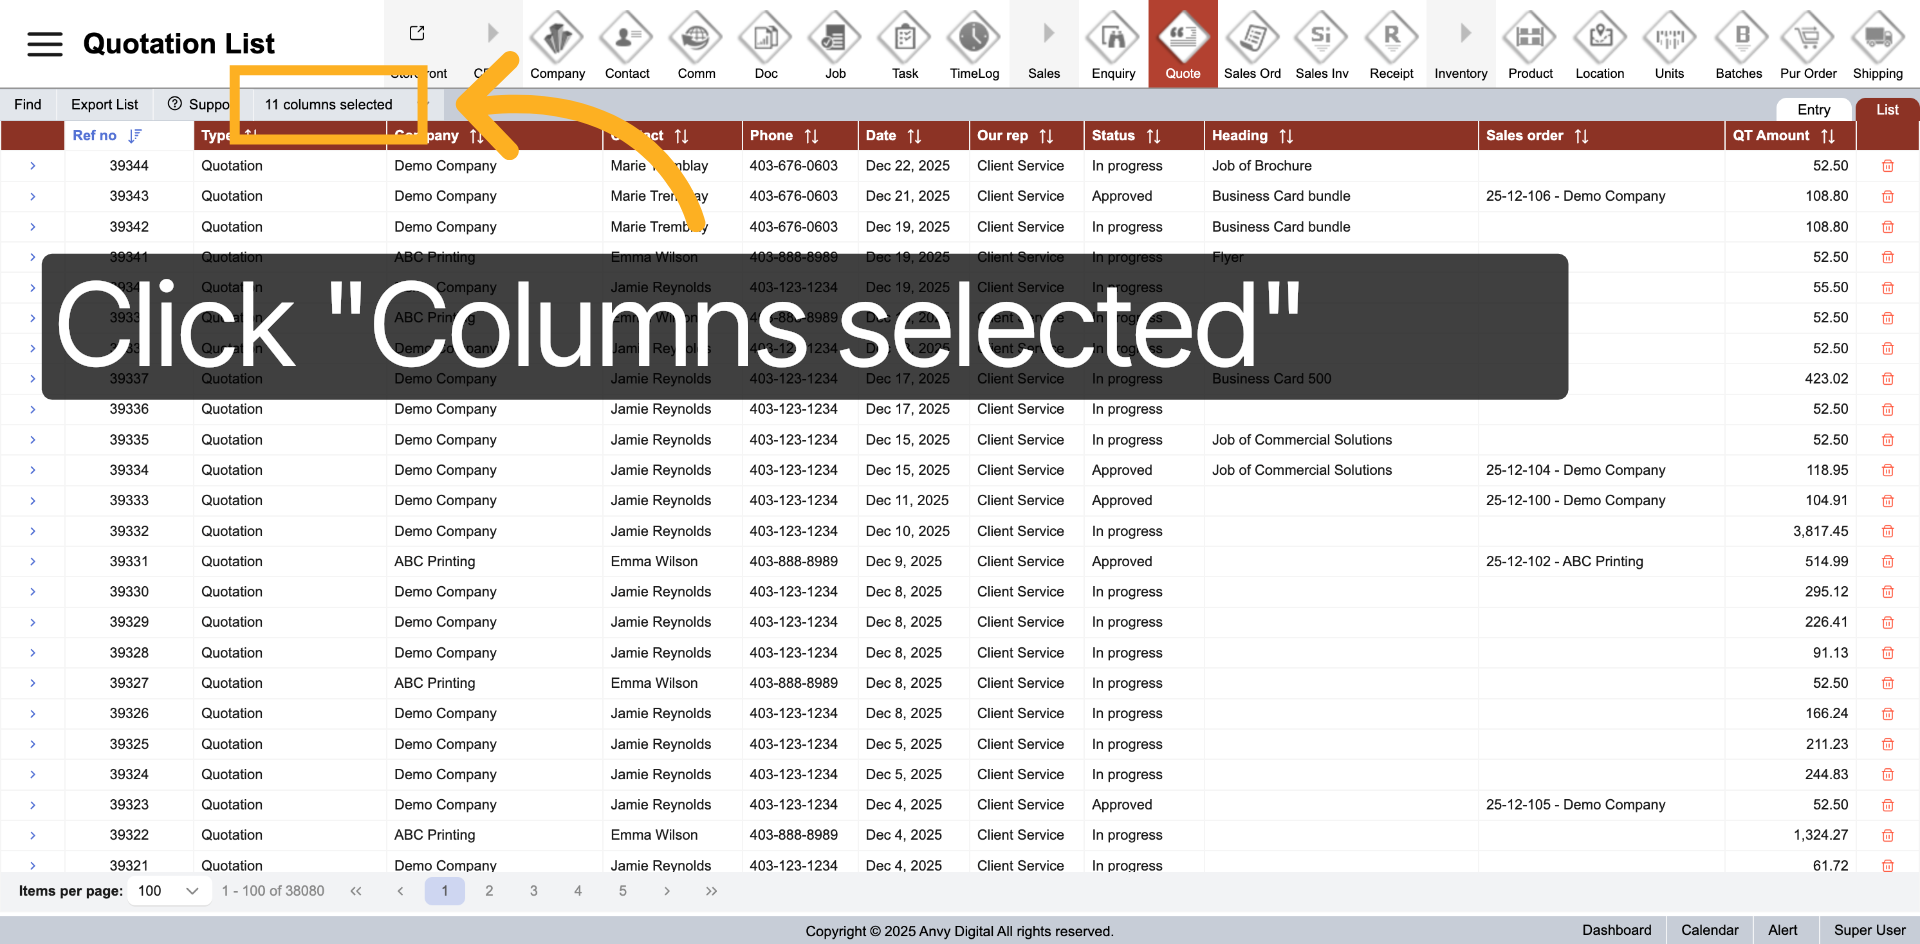Toggle sort on Status column
The width and height of the screenshot is (1920, 944).
1153,136
